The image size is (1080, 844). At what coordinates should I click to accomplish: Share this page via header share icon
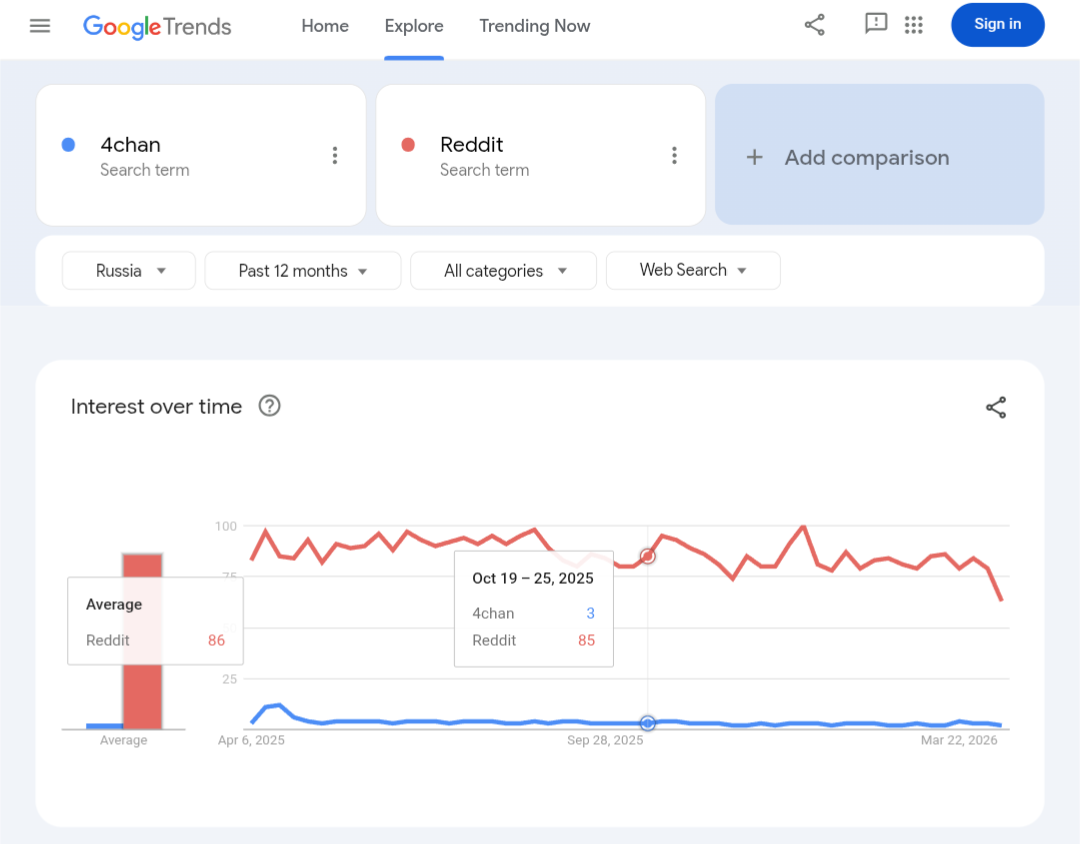click(815, 25)
